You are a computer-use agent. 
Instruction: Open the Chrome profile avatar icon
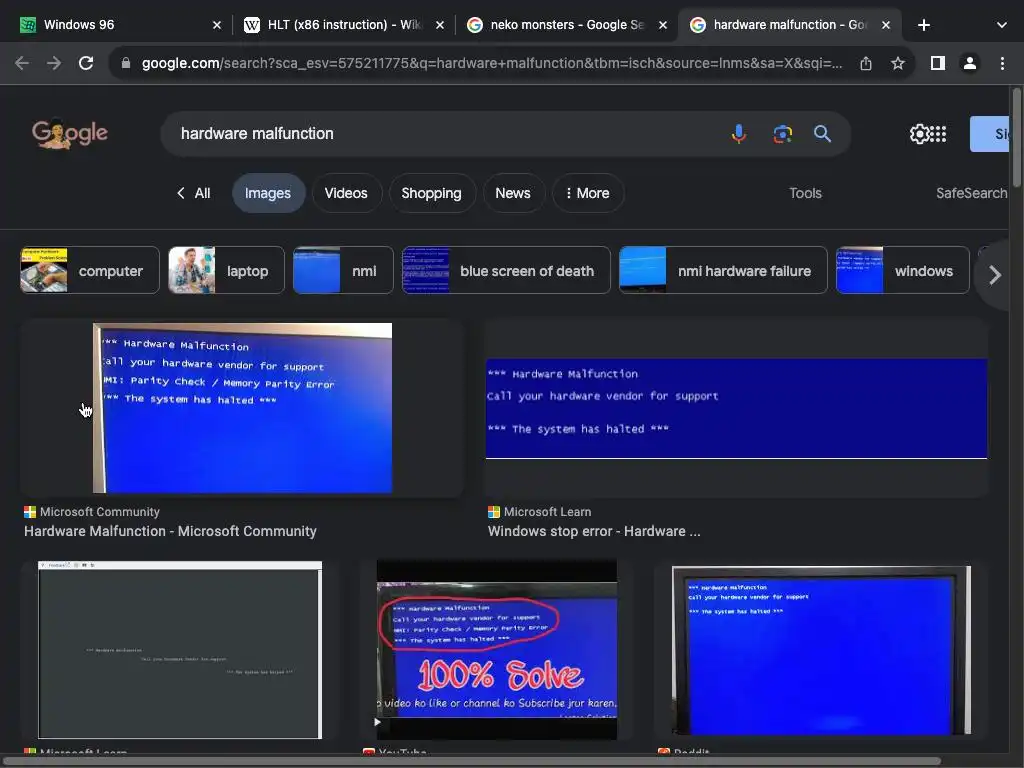(x=970, y=63)
